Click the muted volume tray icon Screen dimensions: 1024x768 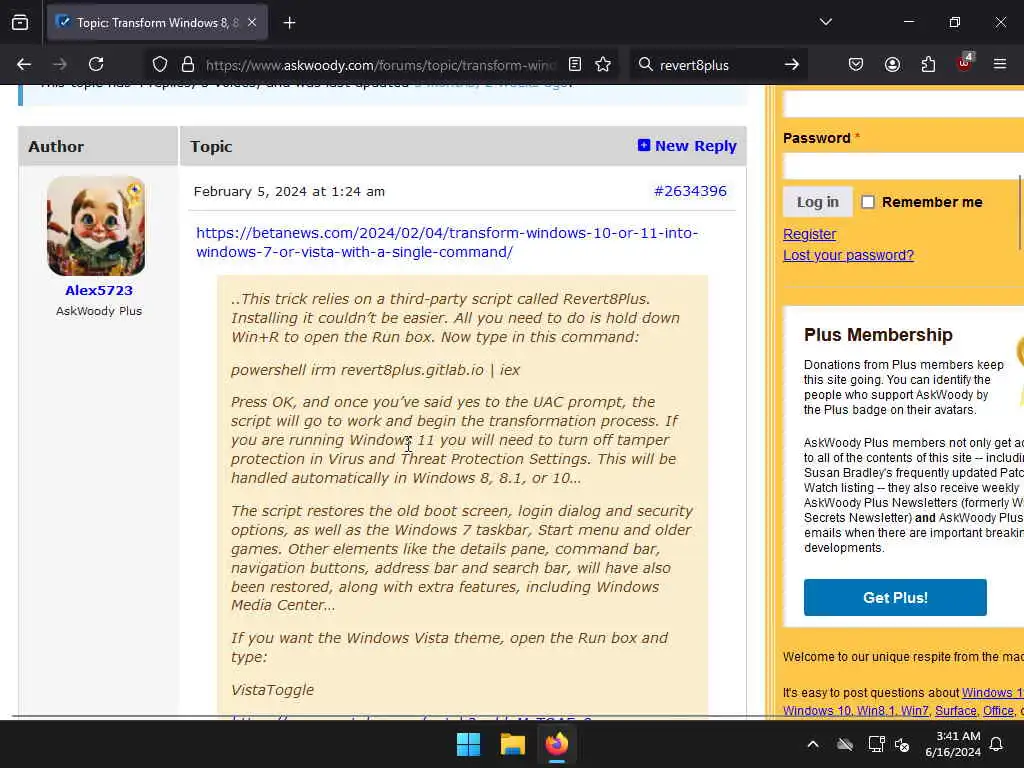(x=902, y=744)
